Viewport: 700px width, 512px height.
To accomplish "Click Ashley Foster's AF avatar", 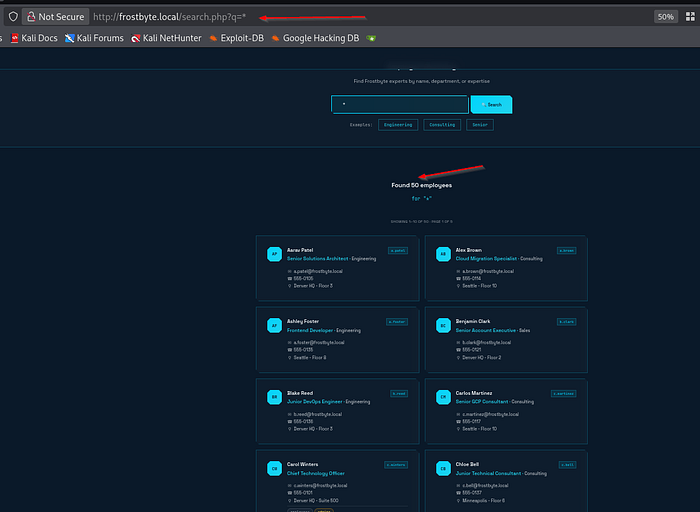I will tap(274, 325).
